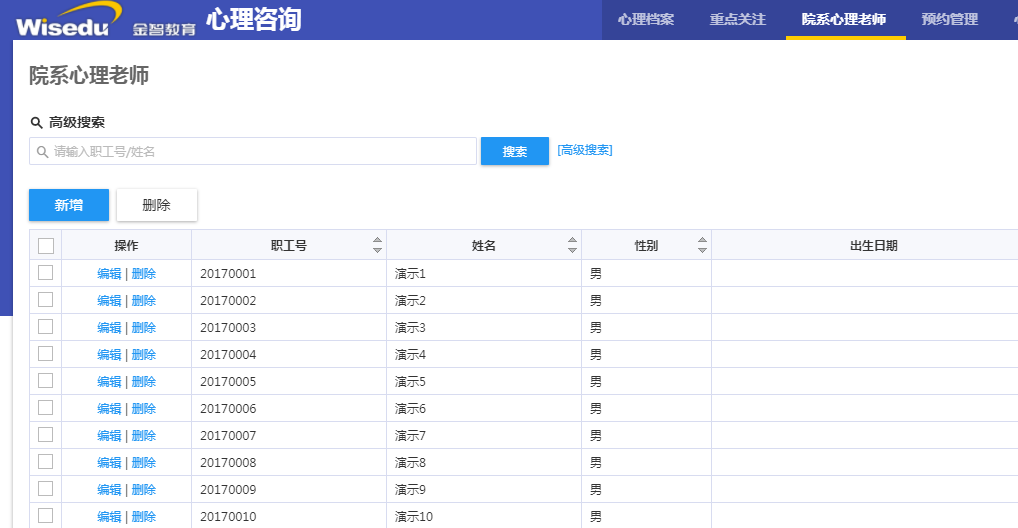Check the row for 20170001
1018x528 pixels.
(x=45, y=273)
